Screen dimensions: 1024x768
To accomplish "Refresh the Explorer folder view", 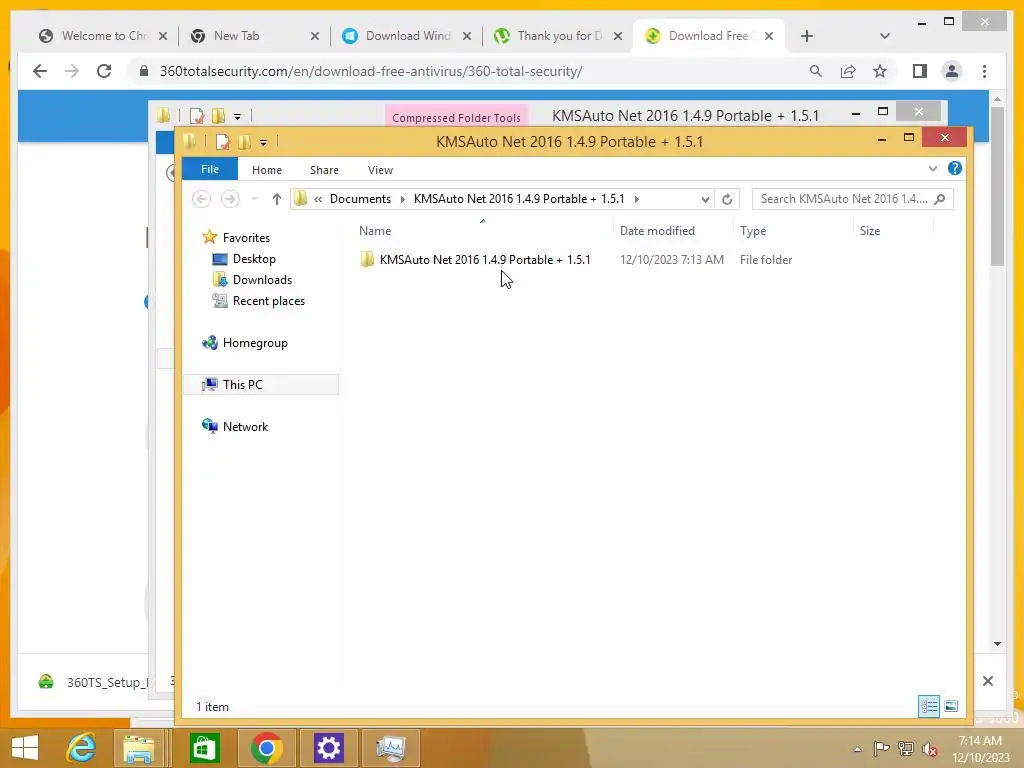I will (x=727, y=199).
